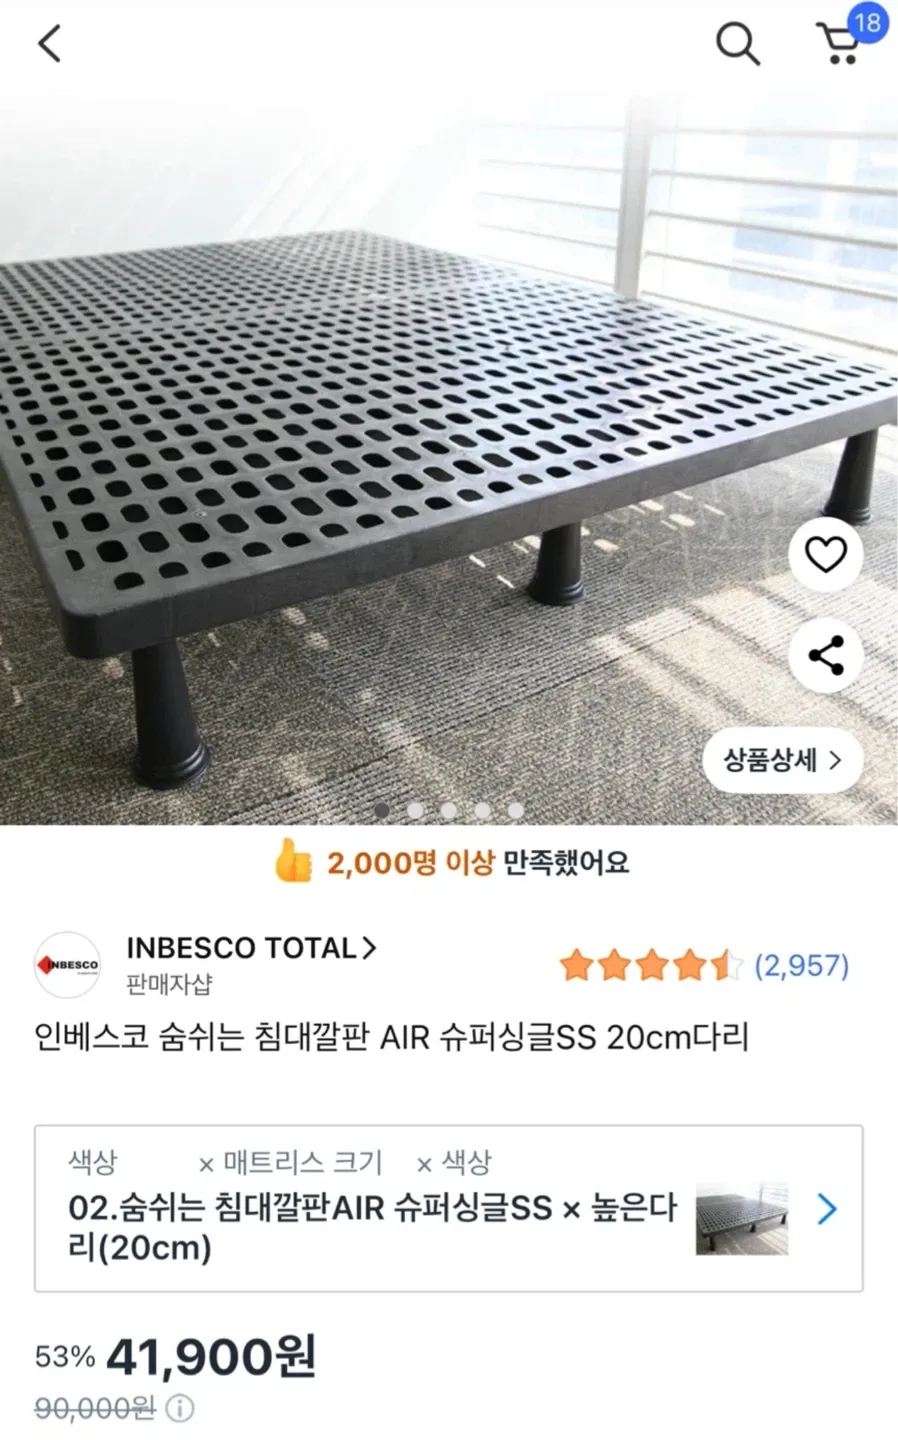Open the 2,957 reviews count
This screenshot has width=898, height=1440.
pos(801,966)
